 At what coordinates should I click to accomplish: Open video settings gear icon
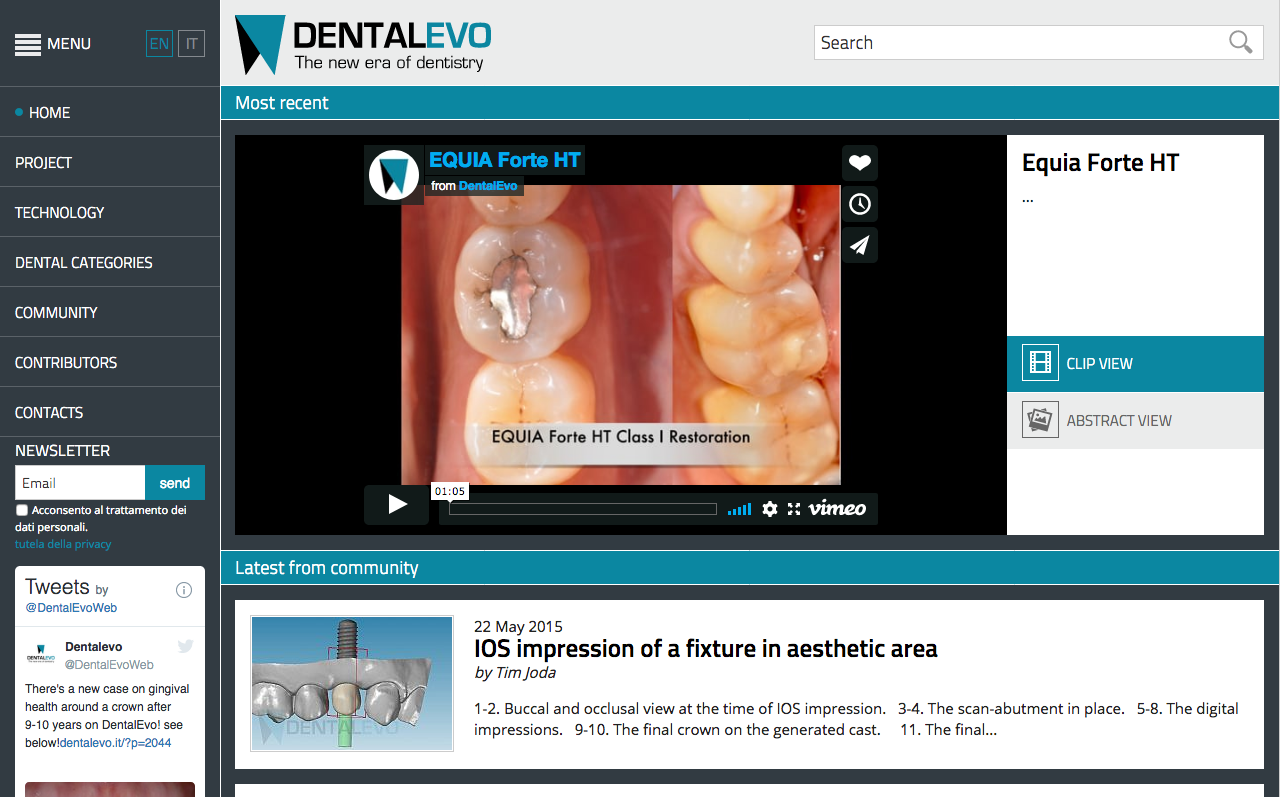coord(770,509)
